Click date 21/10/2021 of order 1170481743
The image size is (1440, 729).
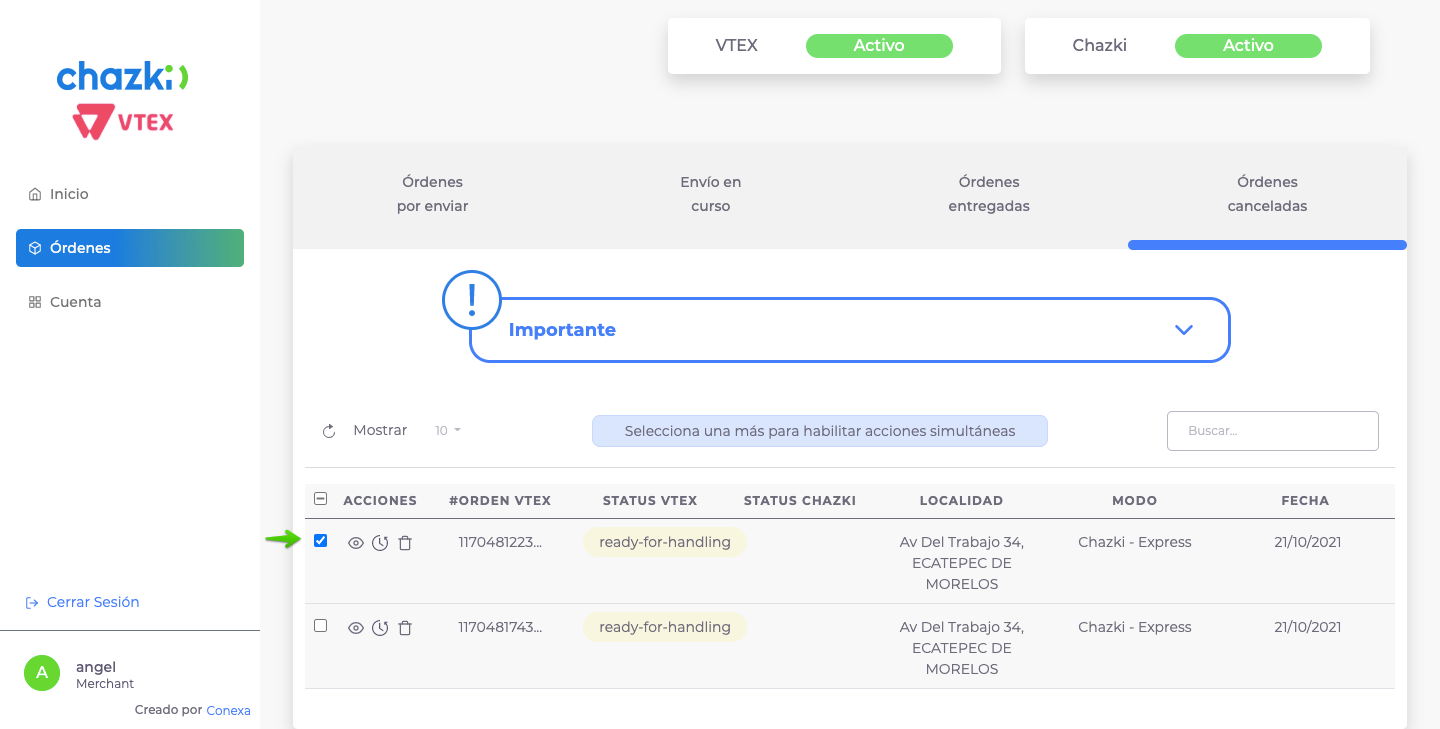(1308, 627)
